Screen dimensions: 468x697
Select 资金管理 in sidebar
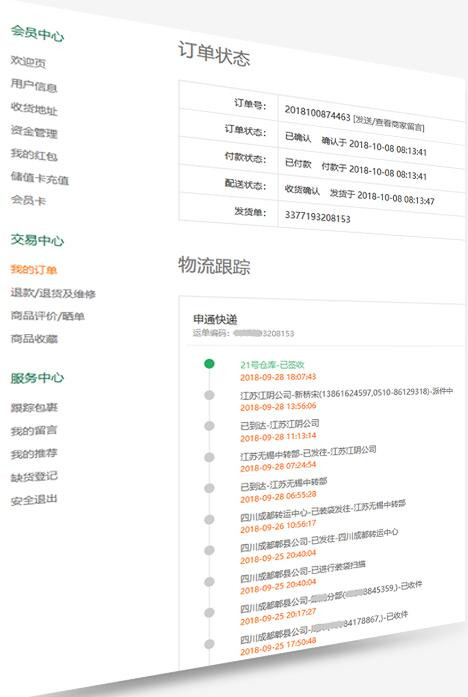[x=34, y=132]
